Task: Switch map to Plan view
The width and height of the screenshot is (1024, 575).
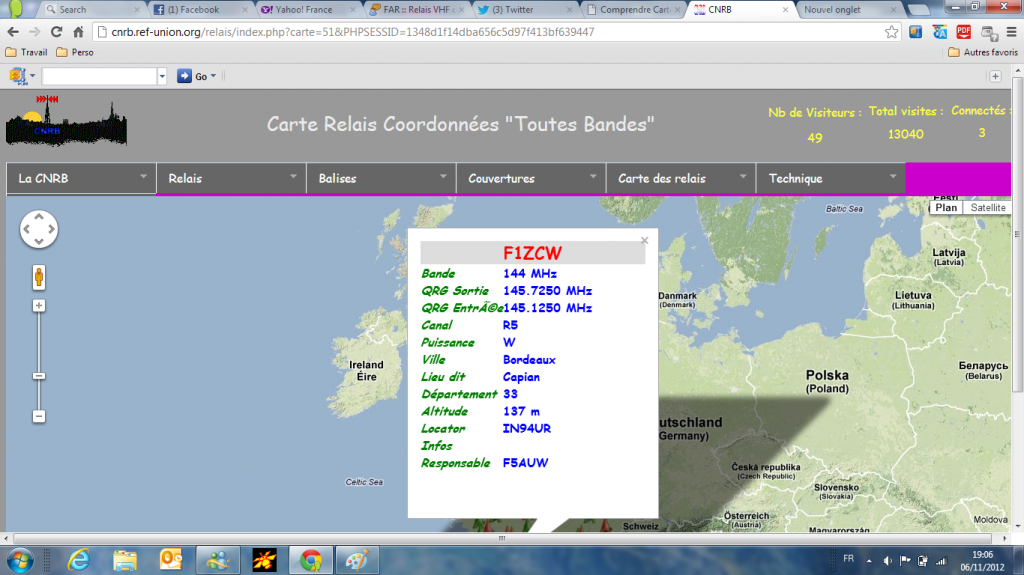Action: [946, 208]
